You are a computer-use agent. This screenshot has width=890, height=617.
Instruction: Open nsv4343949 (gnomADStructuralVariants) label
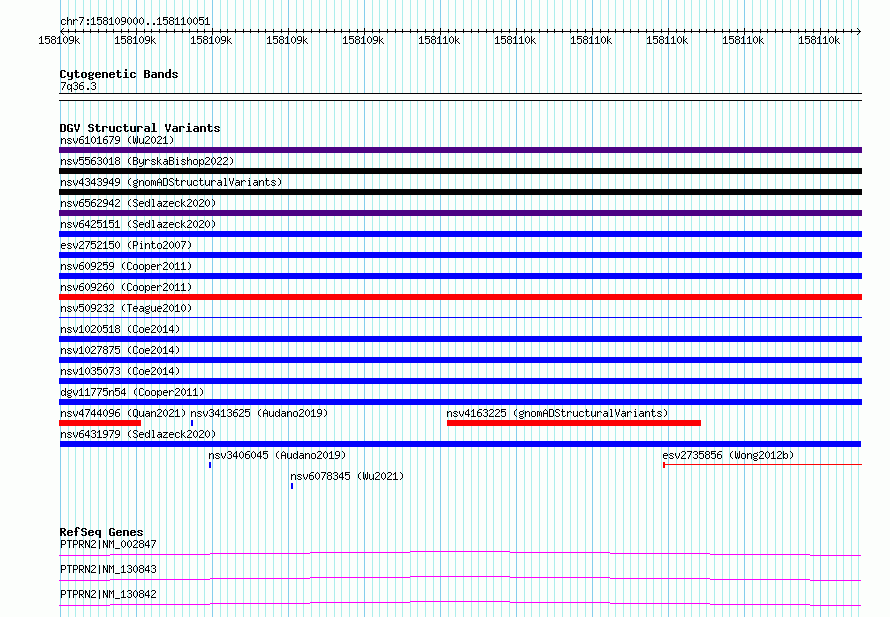pyautogui.click(x=171, y=182)
